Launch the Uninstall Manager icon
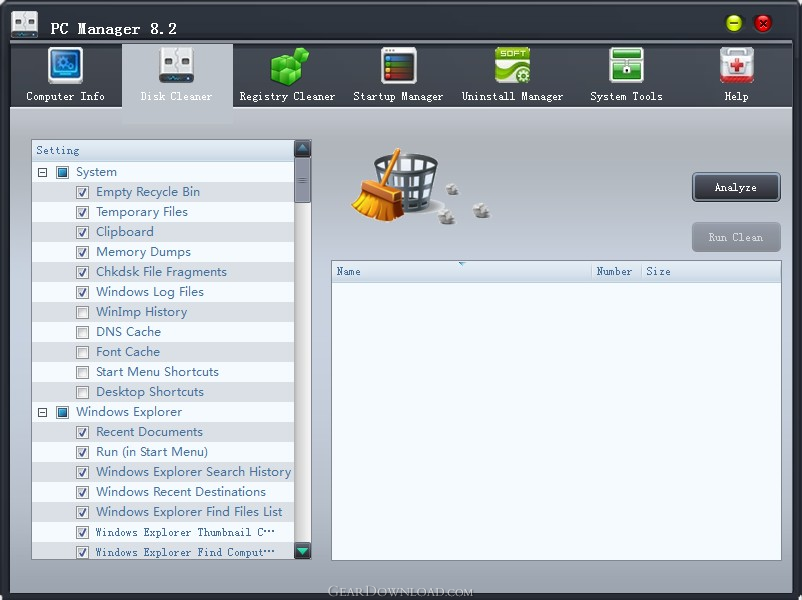Viewport: 802px width, 600px height. click(513, 65)
